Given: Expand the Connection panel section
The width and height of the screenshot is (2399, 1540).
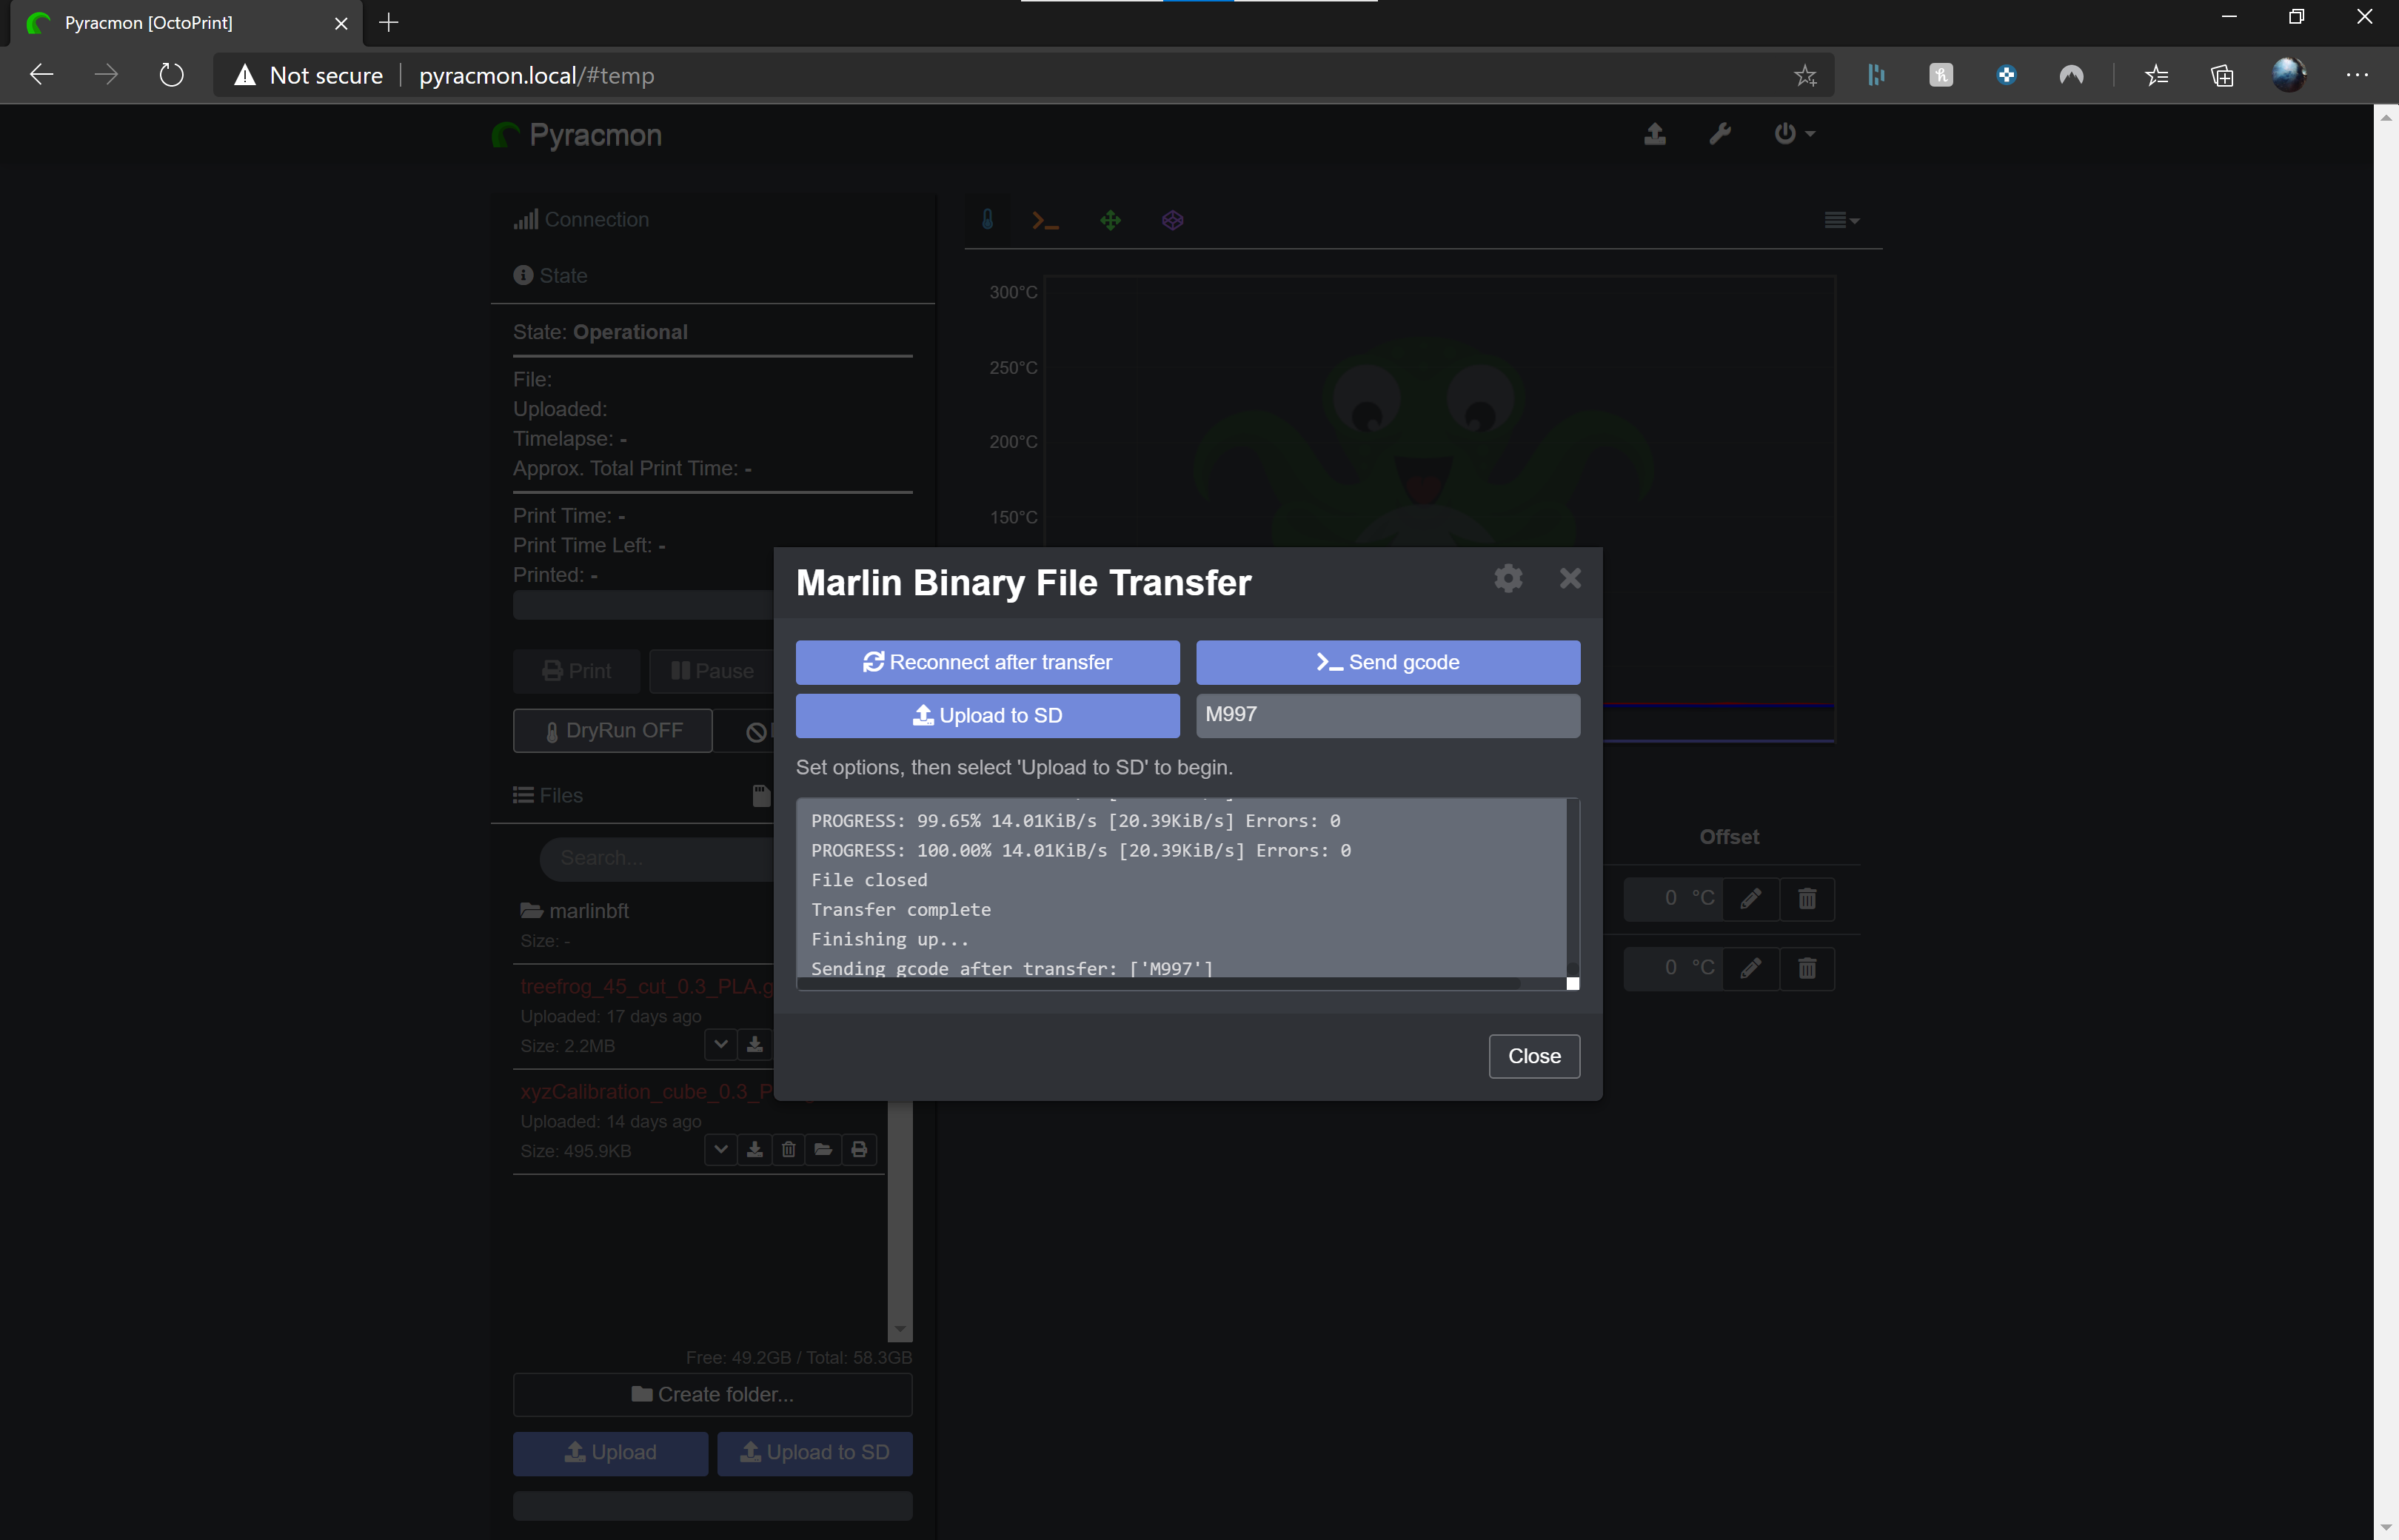Looking at the screenshot, I should pos(596,217).
